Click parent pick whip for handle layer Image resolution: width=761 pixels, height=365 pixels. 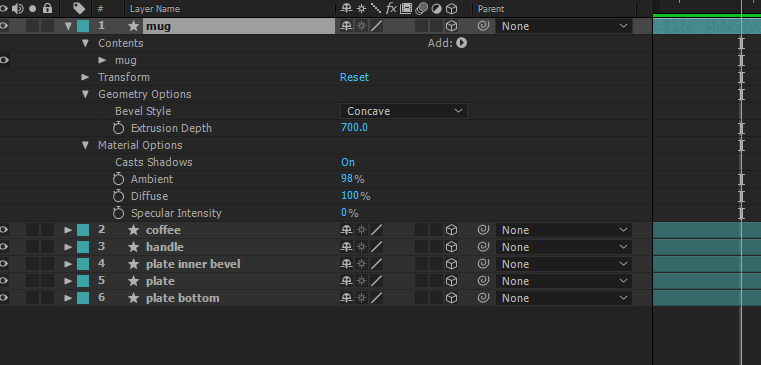483,247
